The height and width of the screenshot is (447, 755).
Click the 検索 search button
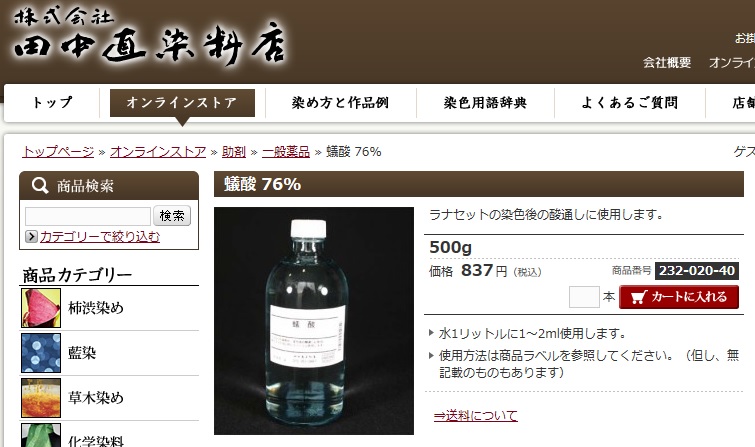click(172, 216)
